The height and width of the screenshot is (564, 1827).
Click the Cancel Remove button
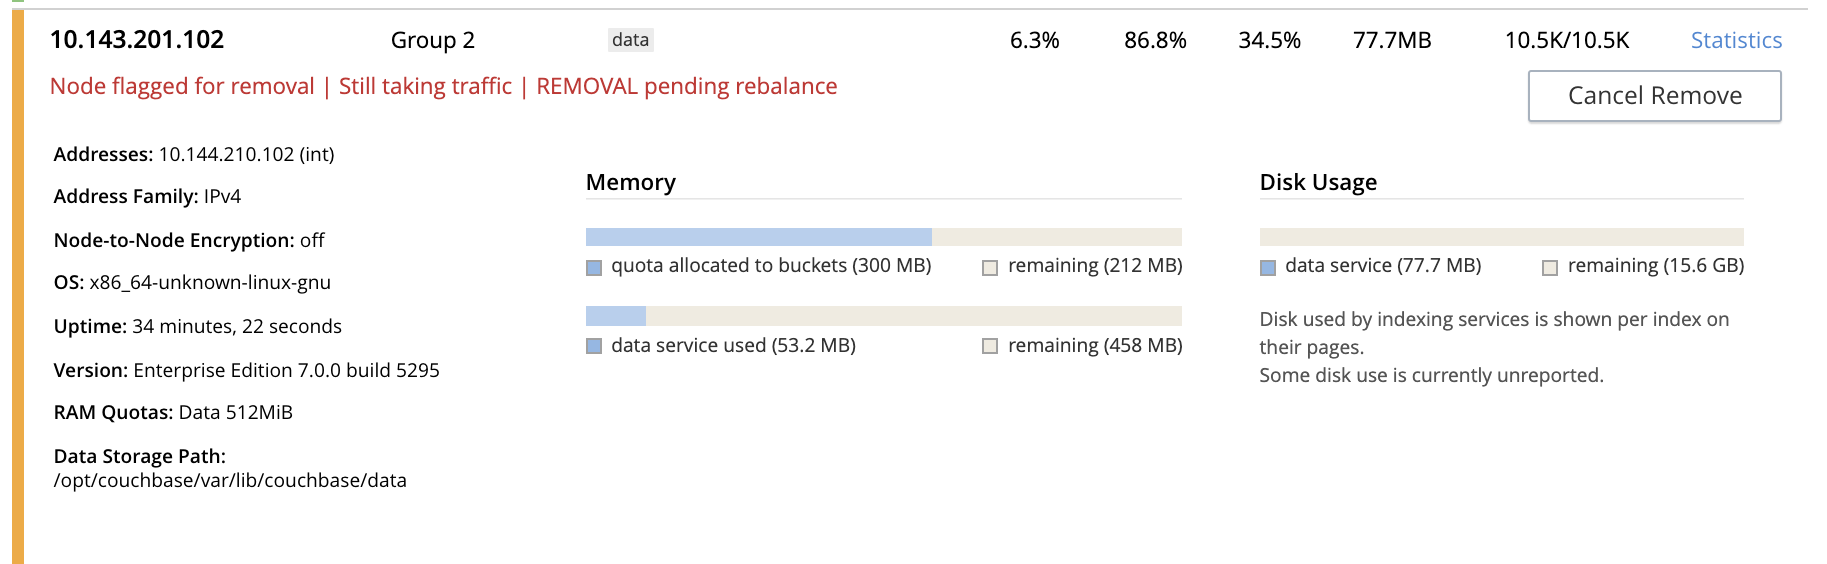pyautogui.click(x=1654, y=96)
